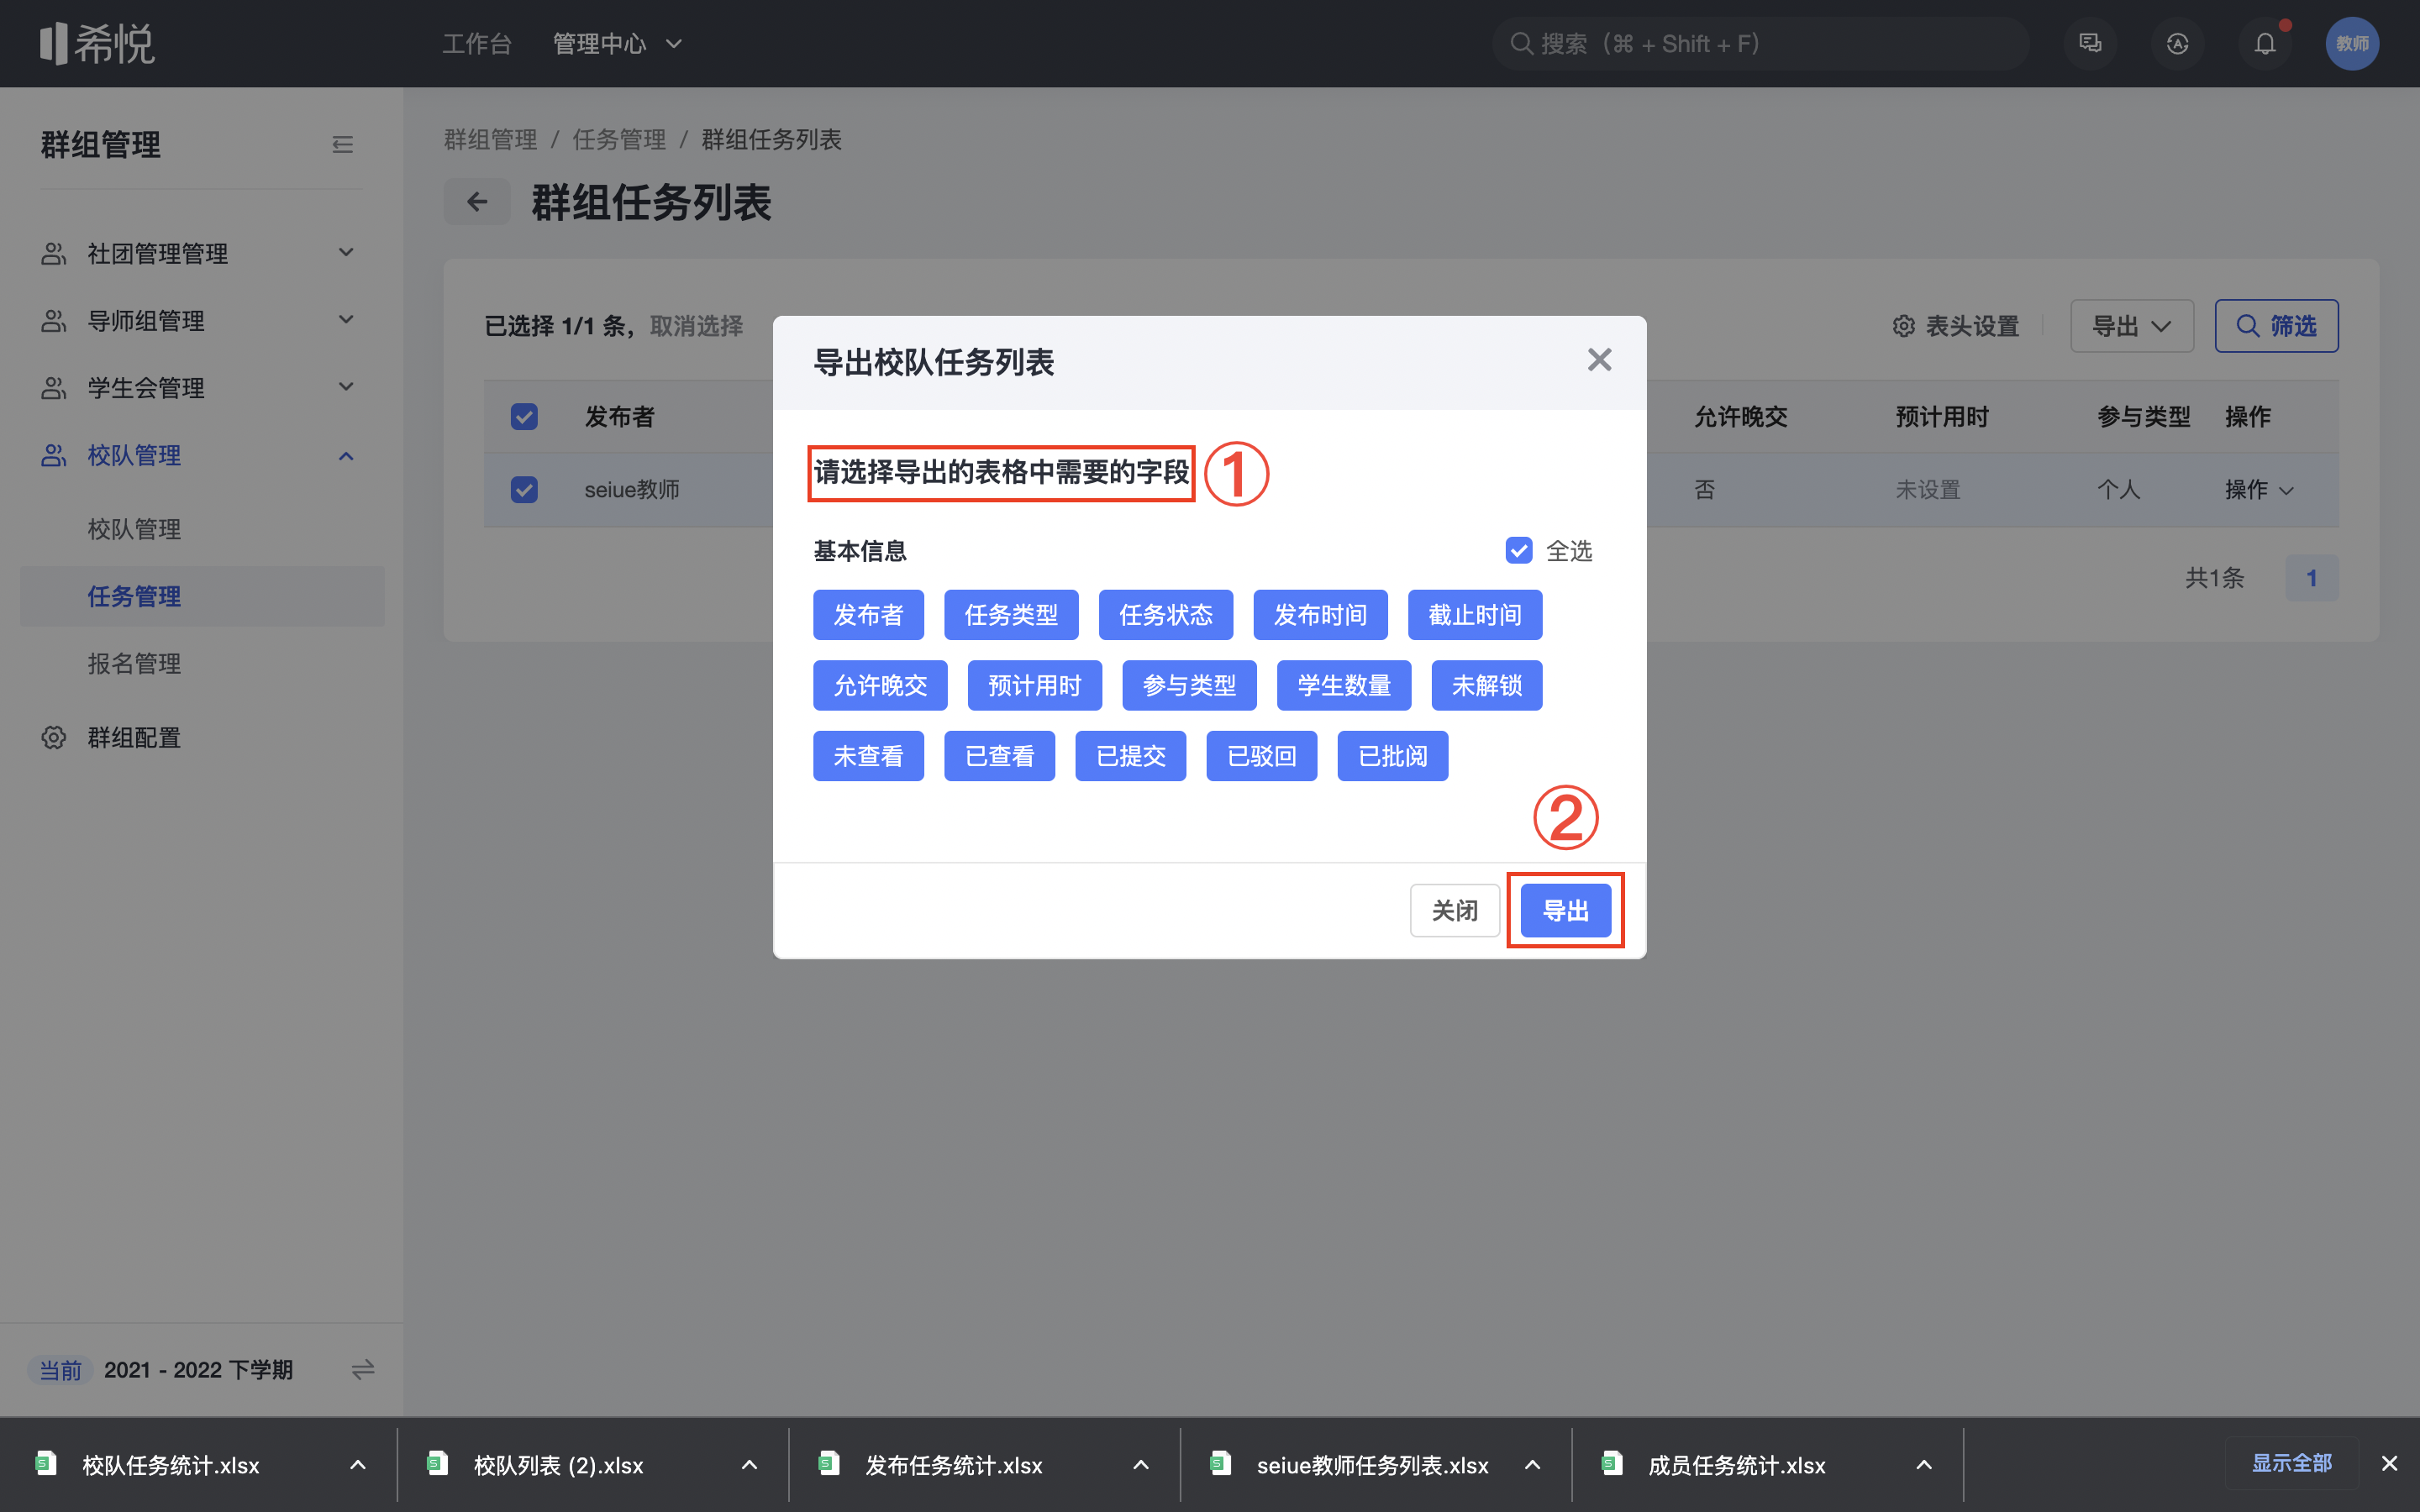
Task: Click the 表头设置 gear icon
Action: coord(1903,326)
